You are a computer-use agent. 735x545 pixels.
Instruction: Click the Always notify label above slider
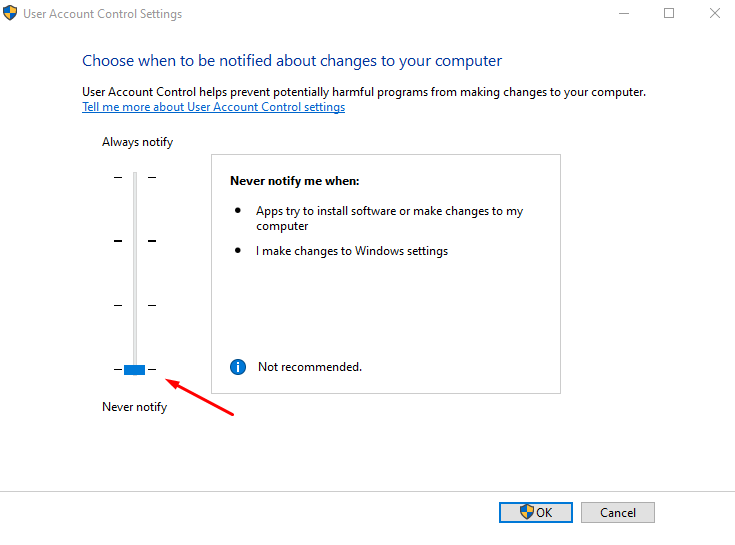(x=137, y=142)
